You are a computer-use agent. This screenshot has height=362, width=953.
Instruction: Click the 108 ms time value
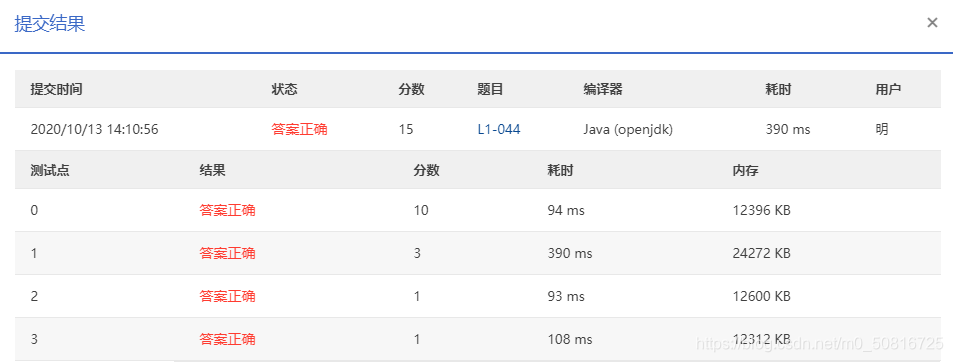click(x=569, y=339)
